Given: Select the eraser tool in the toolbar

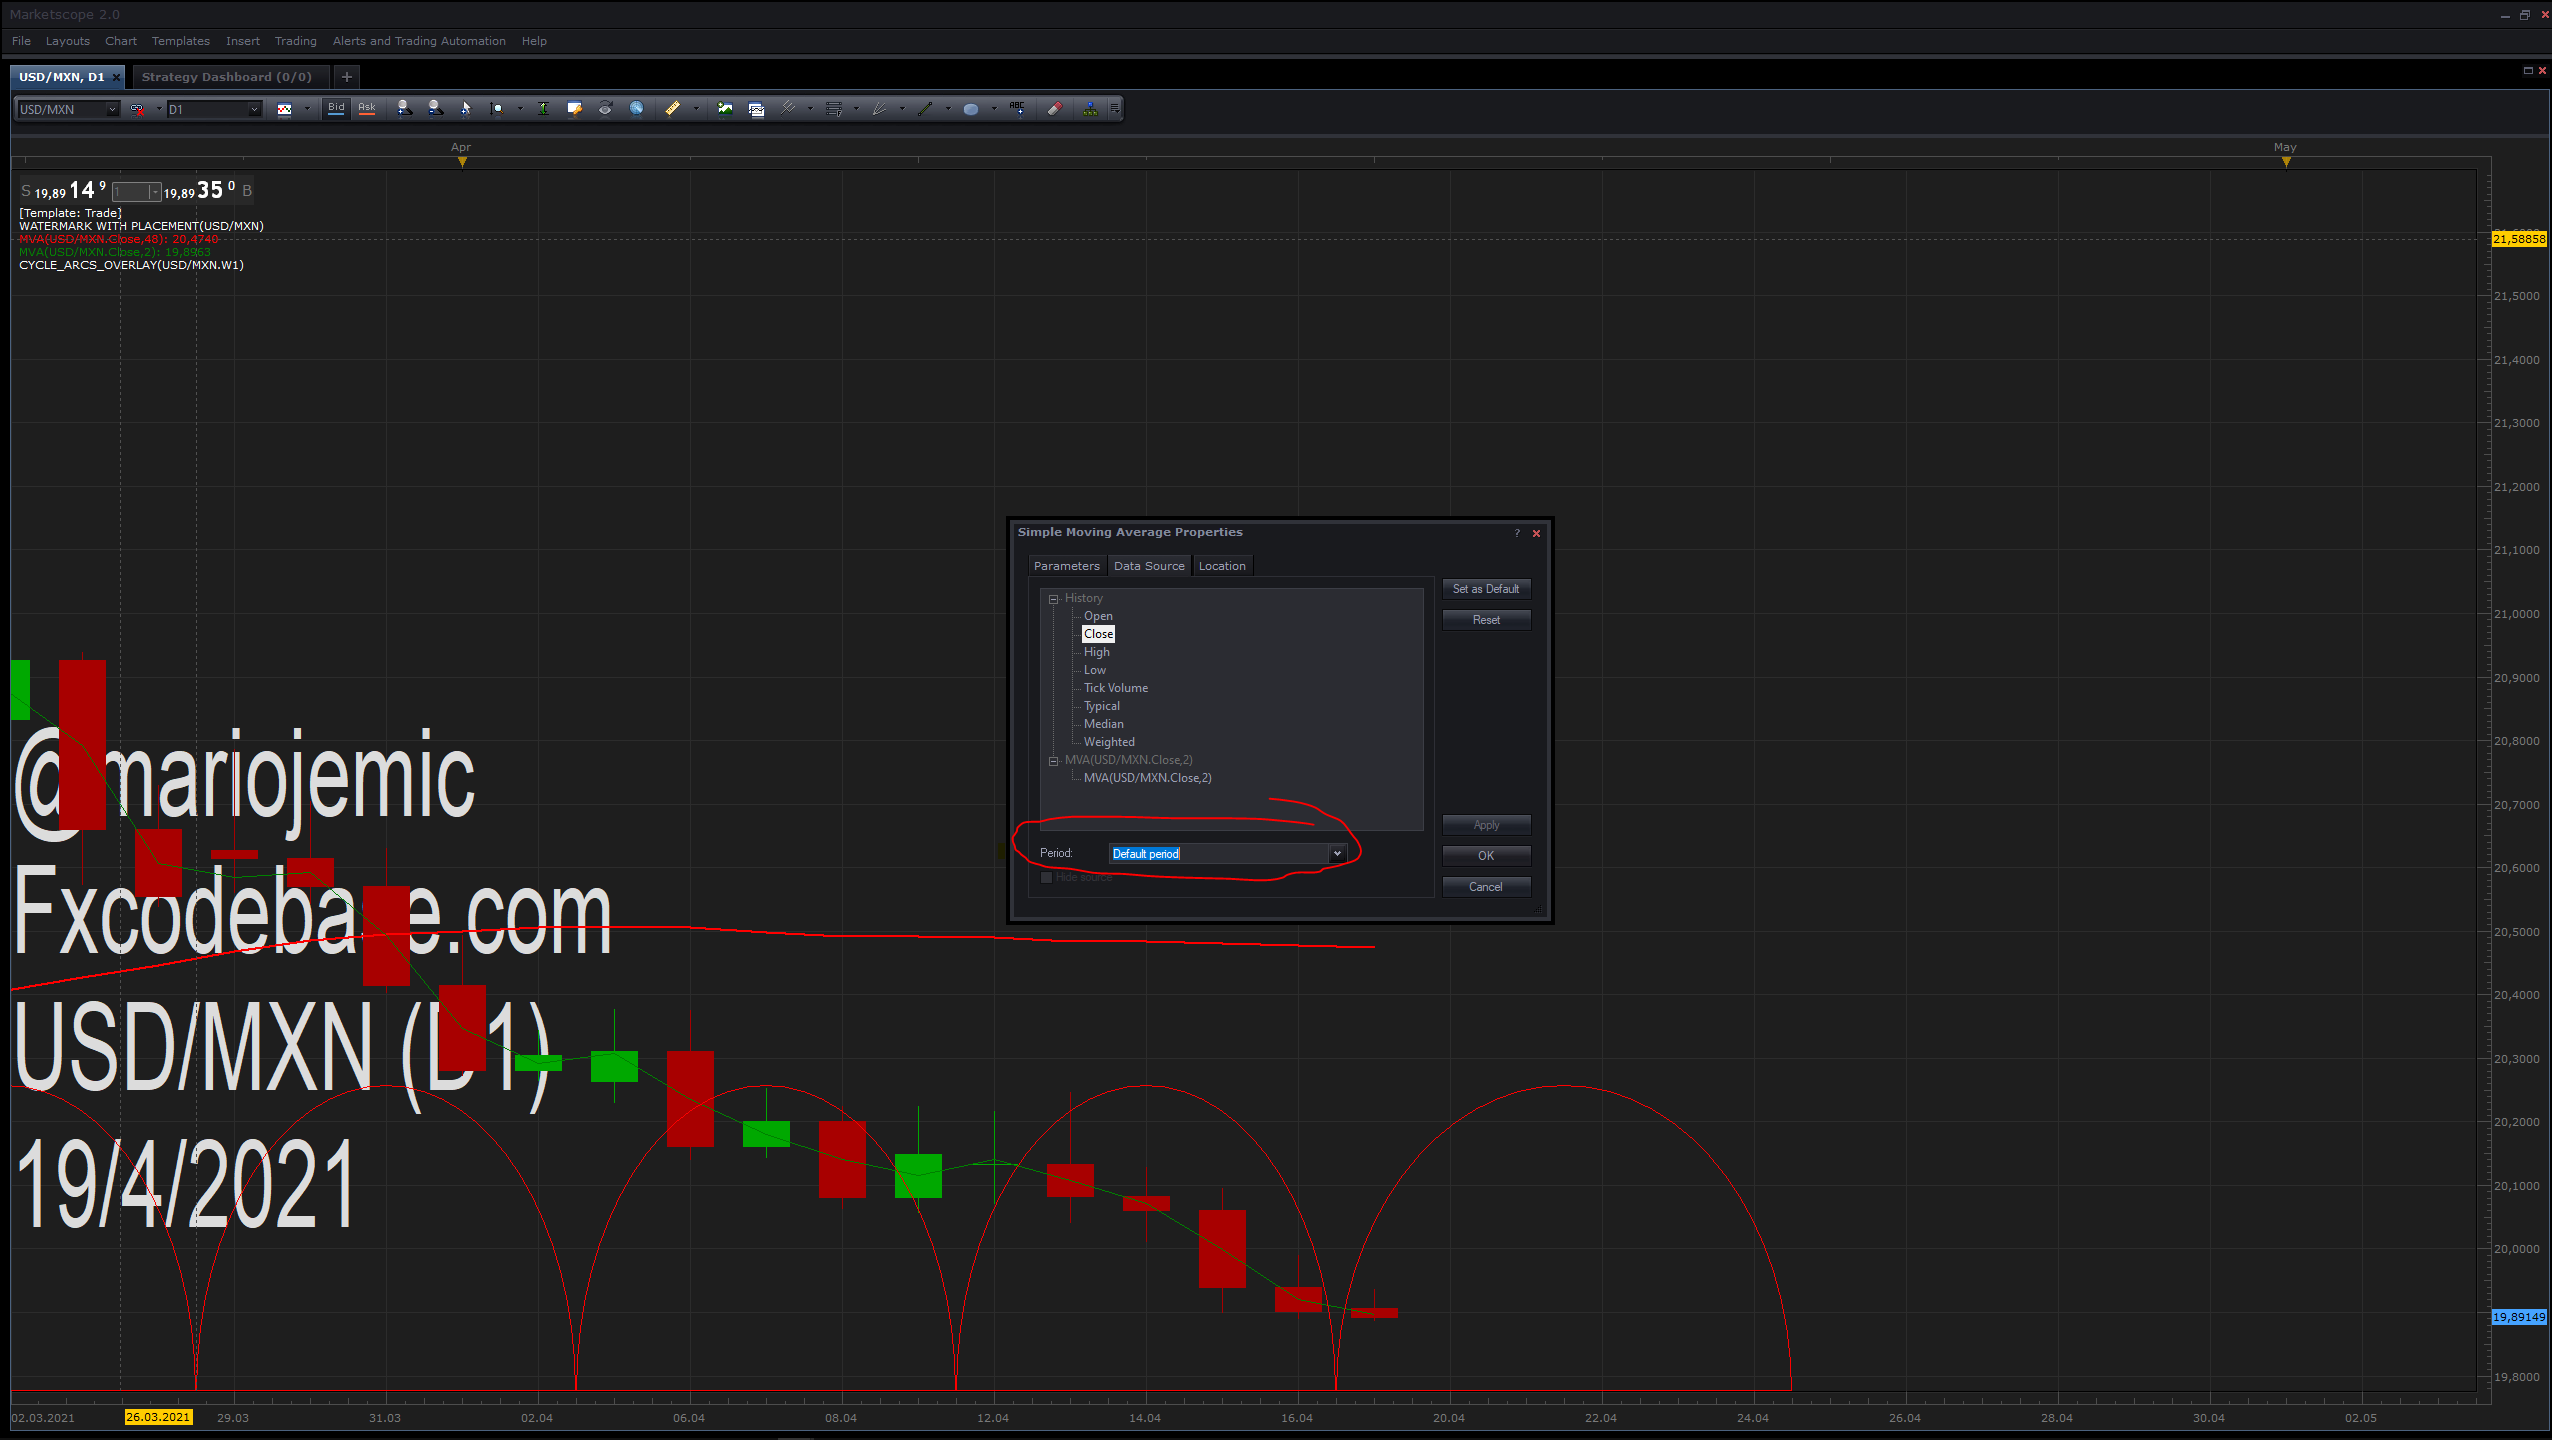Looking at the screenshot, I should (x=1054, y=109).
